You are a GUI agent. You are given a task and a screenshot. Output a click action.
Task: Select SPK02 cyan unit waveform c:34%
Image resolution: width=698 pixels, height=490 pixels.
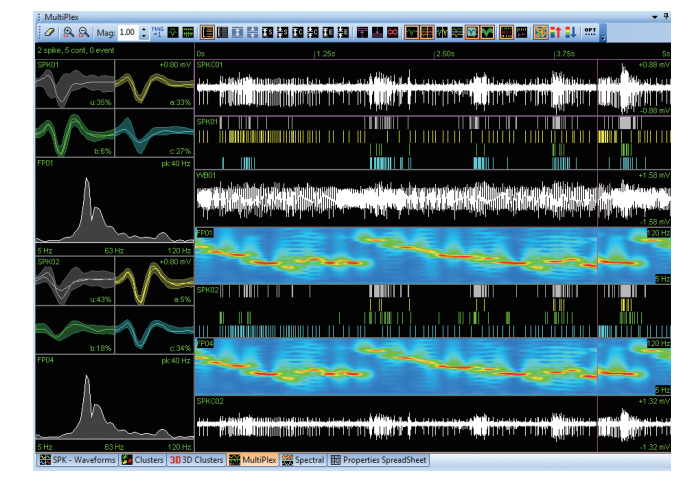coord(154,330)
